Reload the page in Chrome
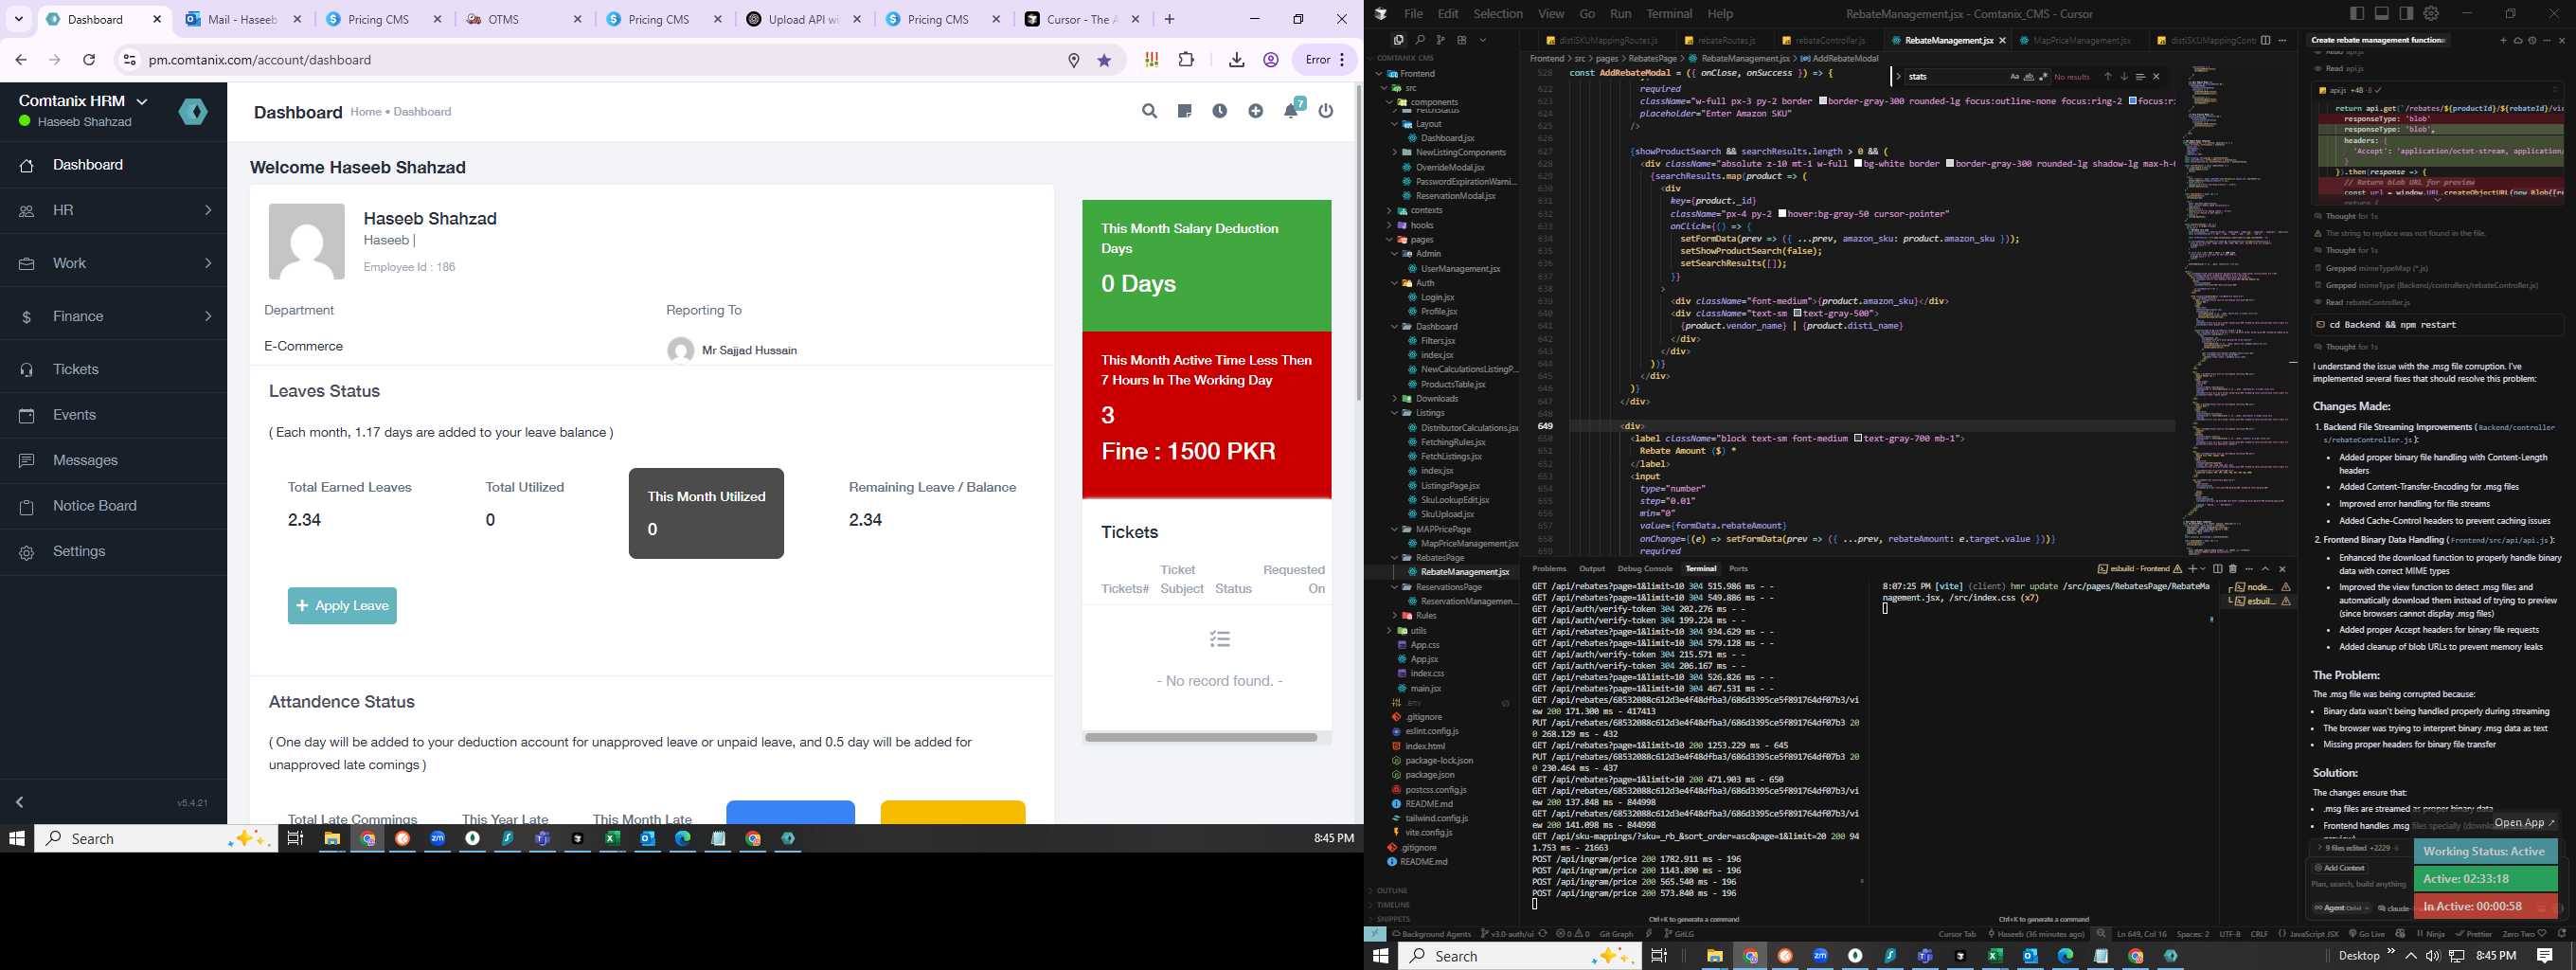2576x970 pixels. (x=89, y=60)
